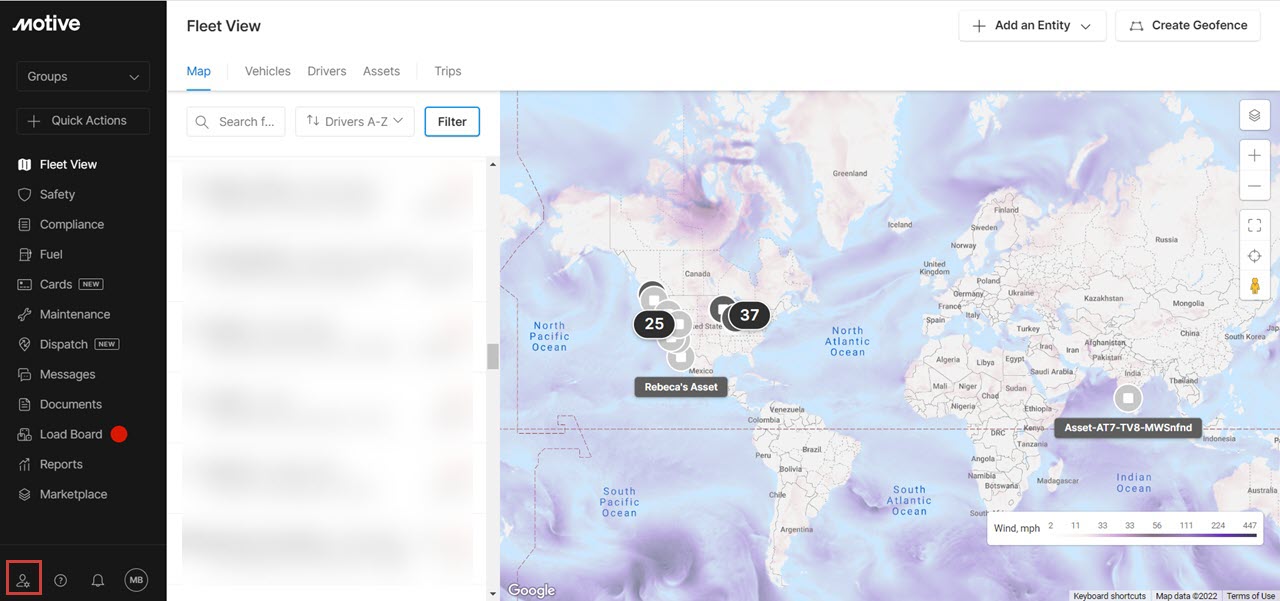Open the notifications bell
This screenshot has width=1280, height=601.
tap(98, 580)
